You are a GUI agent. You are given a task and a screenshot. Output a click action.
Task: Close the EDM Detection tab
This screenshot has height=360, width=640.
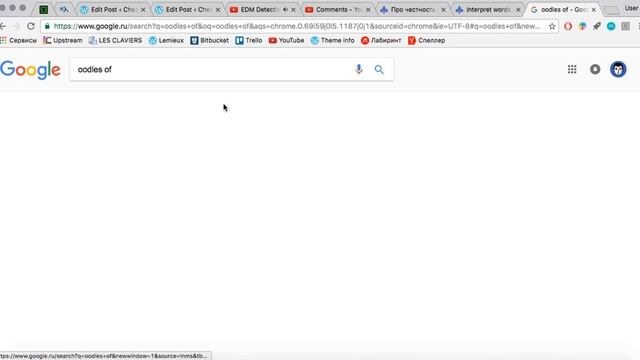pyautogui.click(x=293, y=9)
